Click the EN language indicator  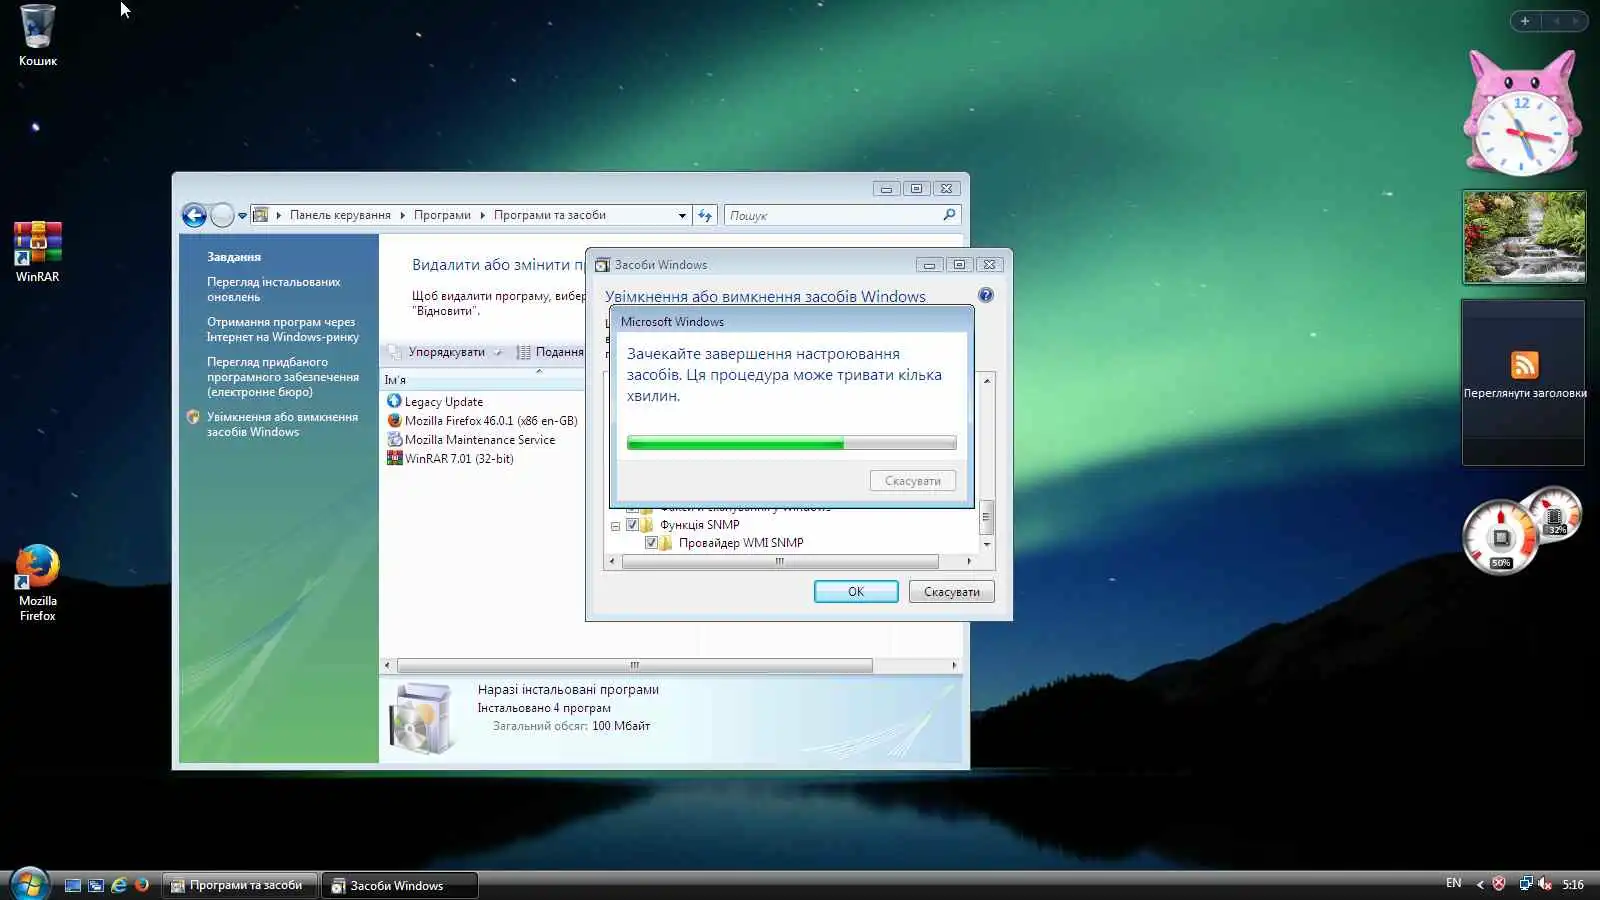[1454, 883]
